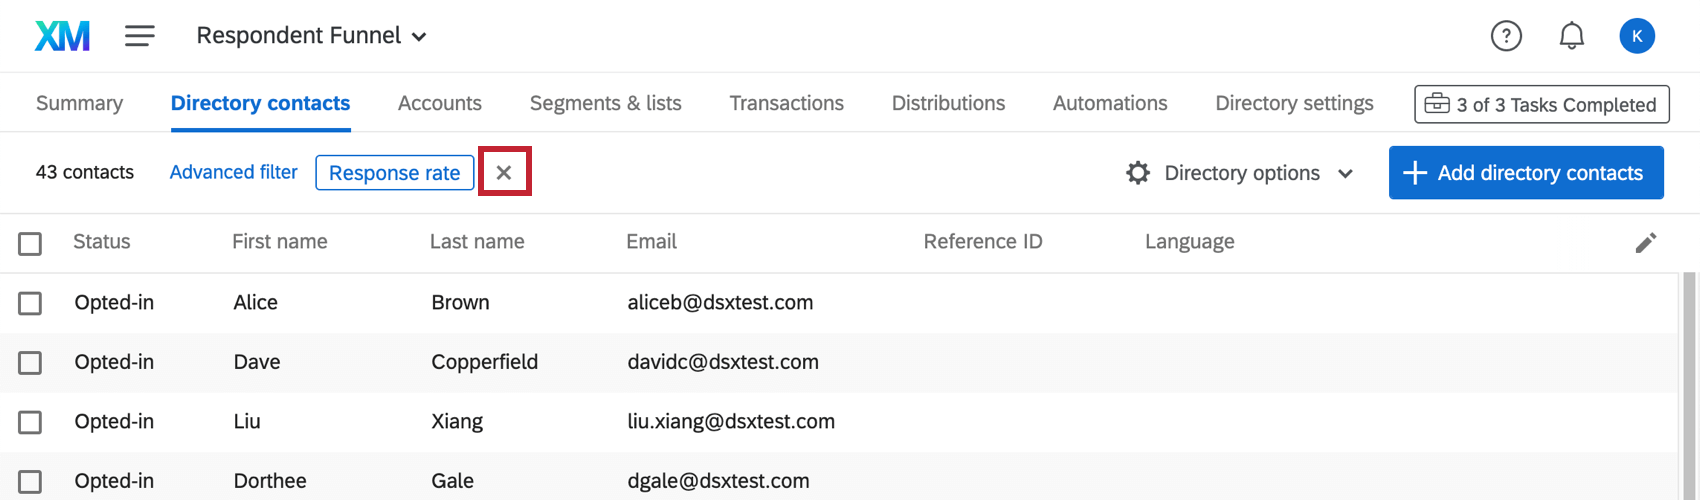Check the box for Alice Brown
Viewport: 1700px width, 500px height.
(30, 303)
